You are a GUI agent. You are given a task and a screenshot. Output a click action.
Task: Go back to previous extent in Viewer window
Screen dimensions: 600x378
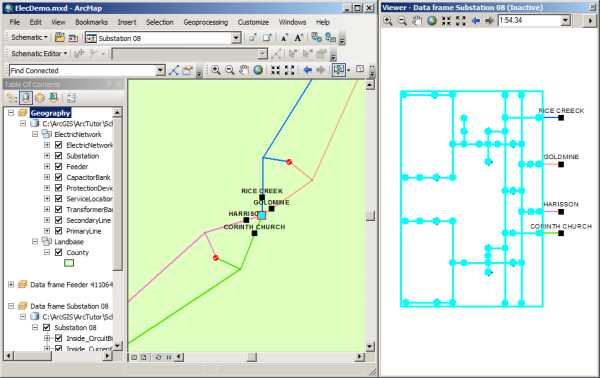(476, 21)
